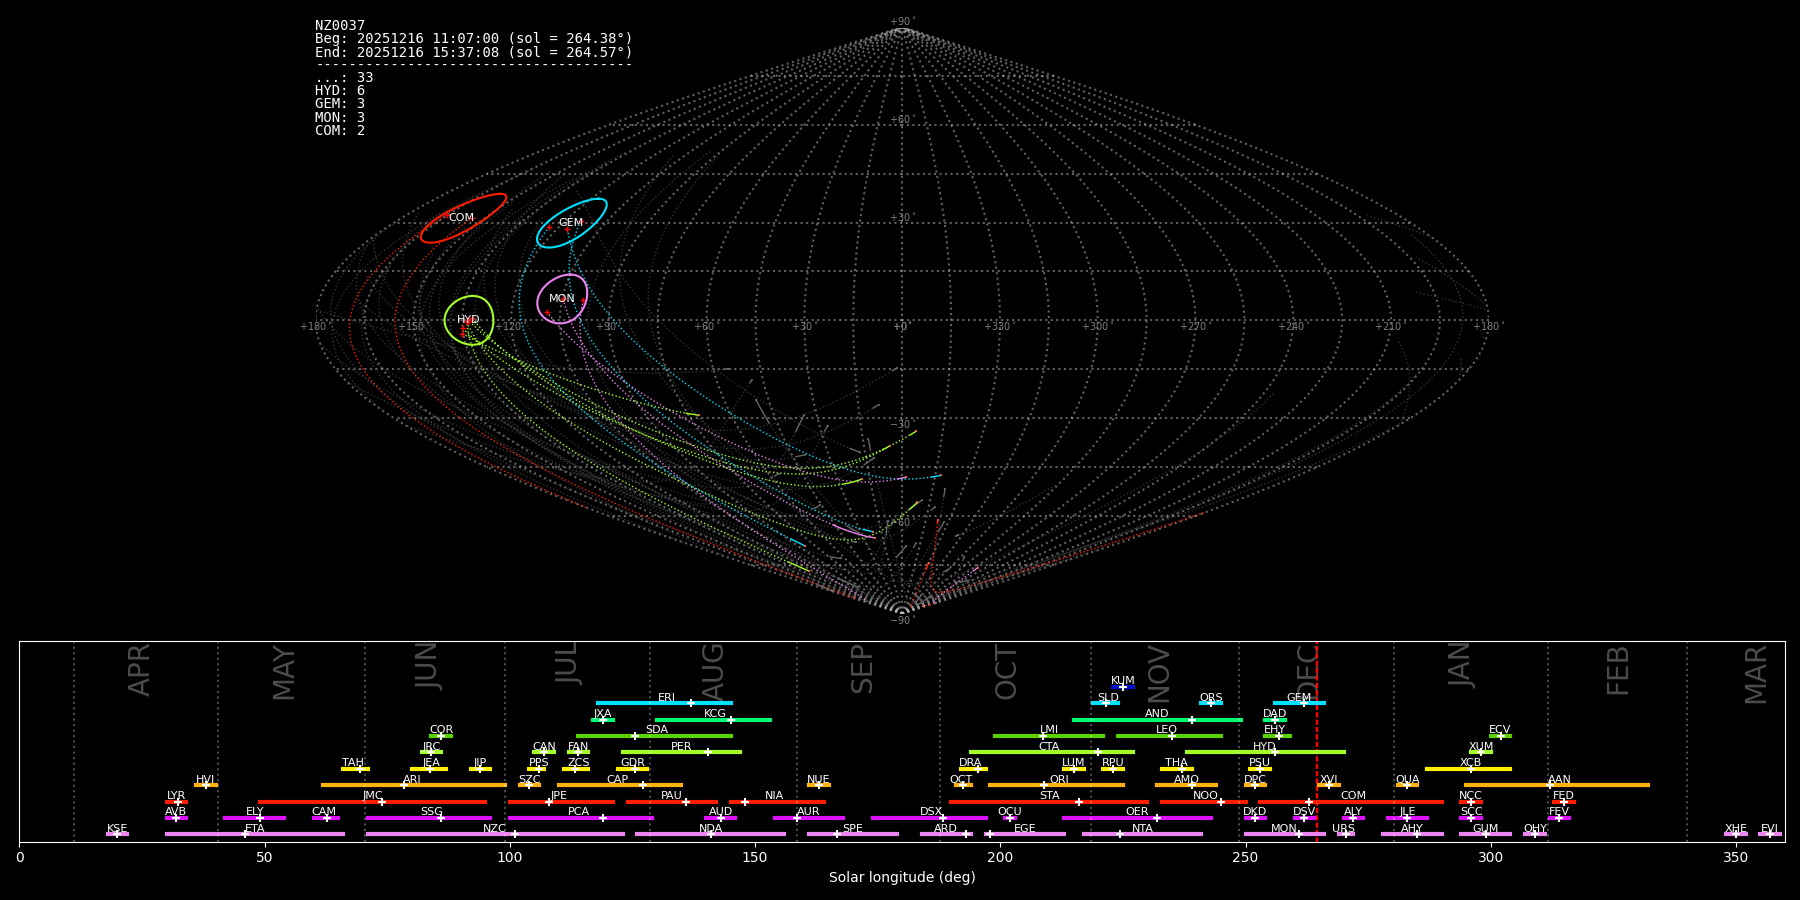Select the PER shower bar in timeline
1800x900 pixels.
tap(681, 752)
